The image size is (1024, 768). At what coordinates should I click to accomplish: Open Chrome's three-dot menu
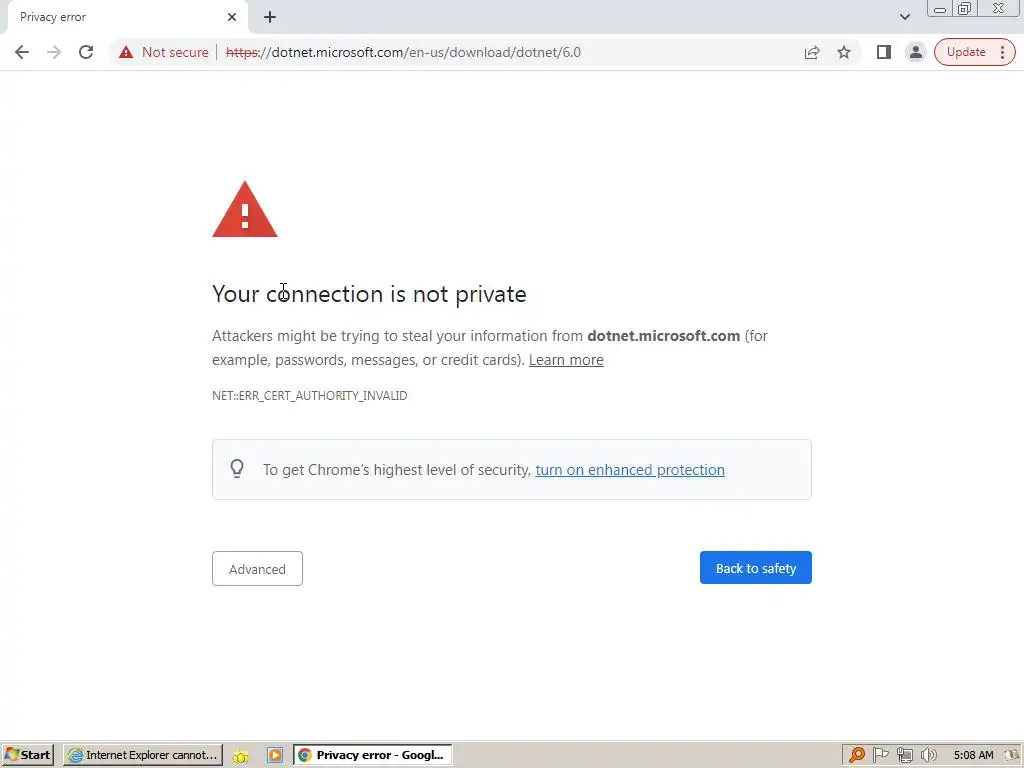tap(1002, 52)
